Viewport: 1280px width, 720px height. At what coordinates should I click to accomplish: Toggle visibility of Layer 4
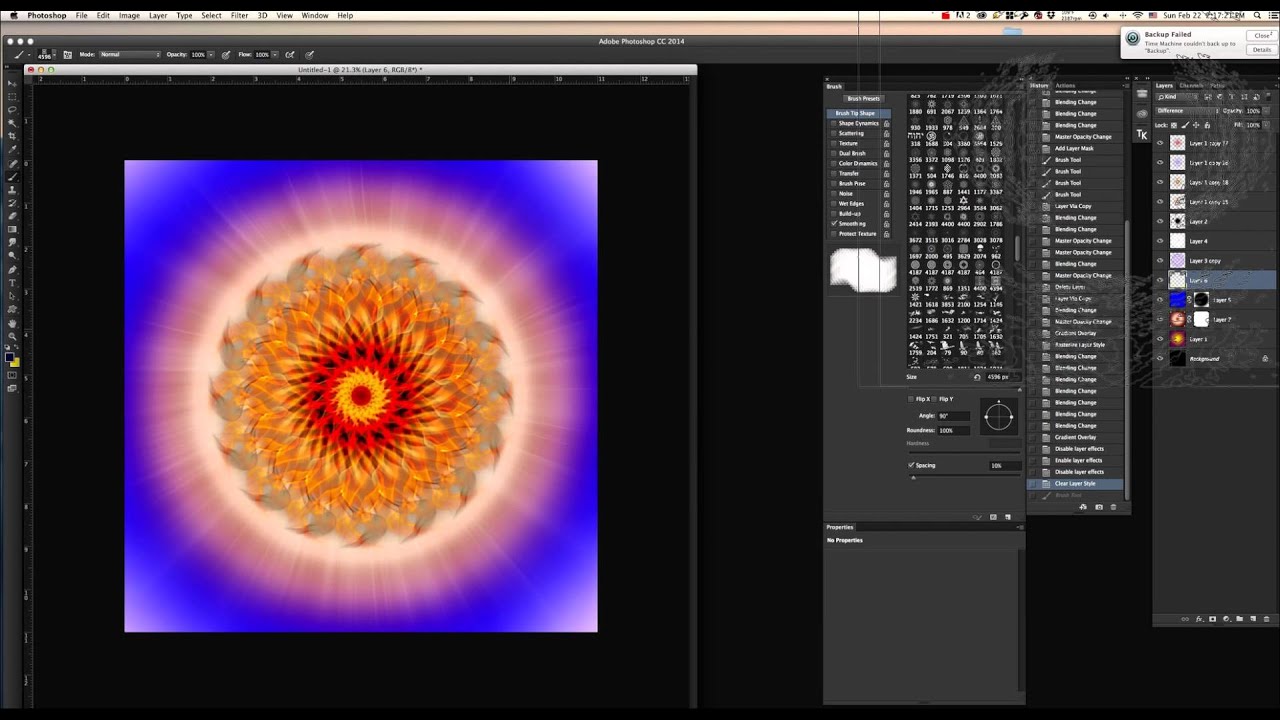[x=1160, y=241]
